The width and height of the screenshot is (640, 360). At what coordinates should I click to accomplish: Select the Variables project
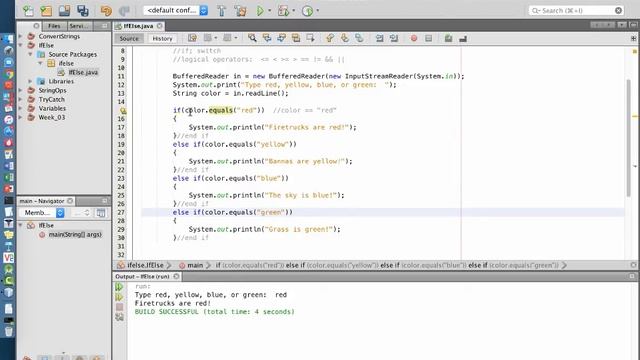(52, 108)
